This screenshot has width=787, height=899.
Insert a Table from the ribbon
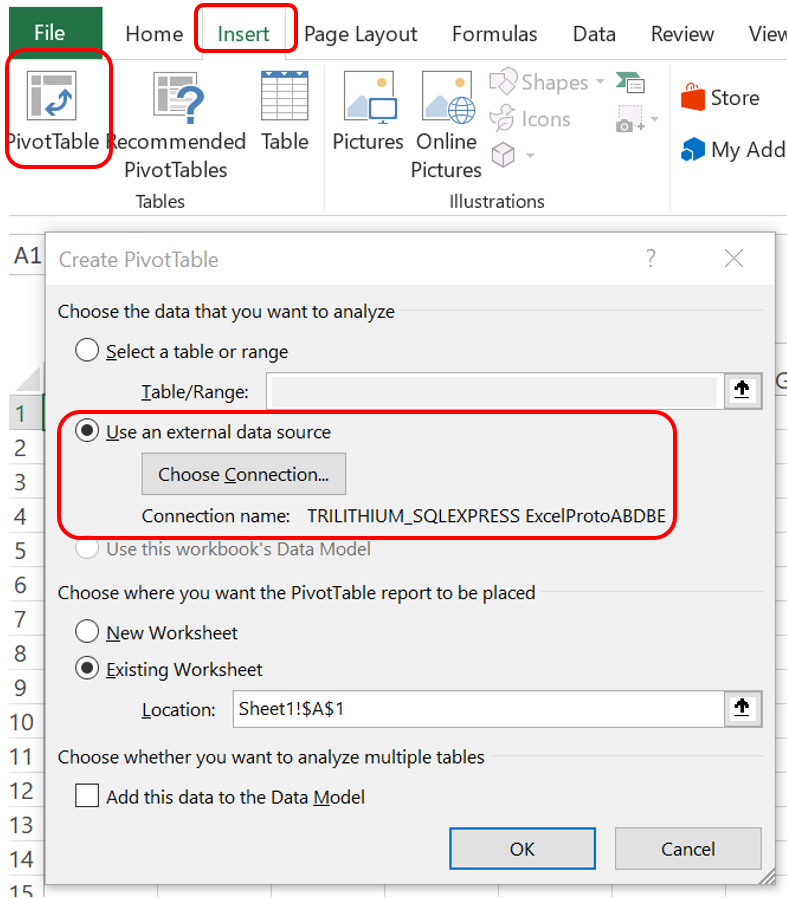(285, 96)
